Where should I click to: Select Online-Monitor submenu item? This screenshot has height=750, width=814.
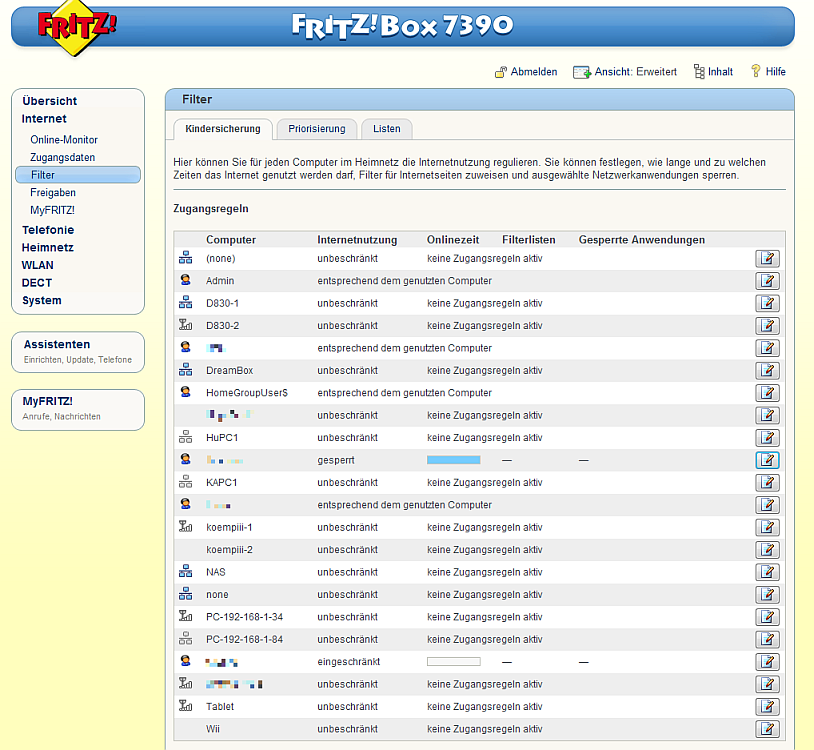coord(64,140)
